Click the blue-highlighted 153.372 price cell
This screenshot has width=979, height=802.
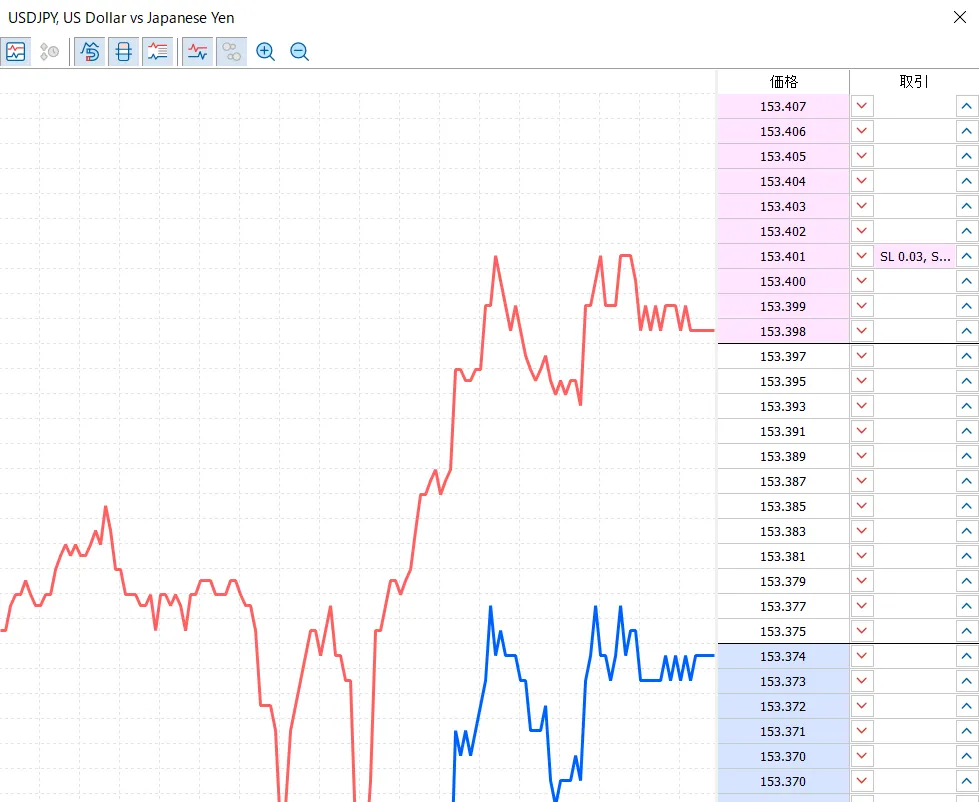click(783, 706)
